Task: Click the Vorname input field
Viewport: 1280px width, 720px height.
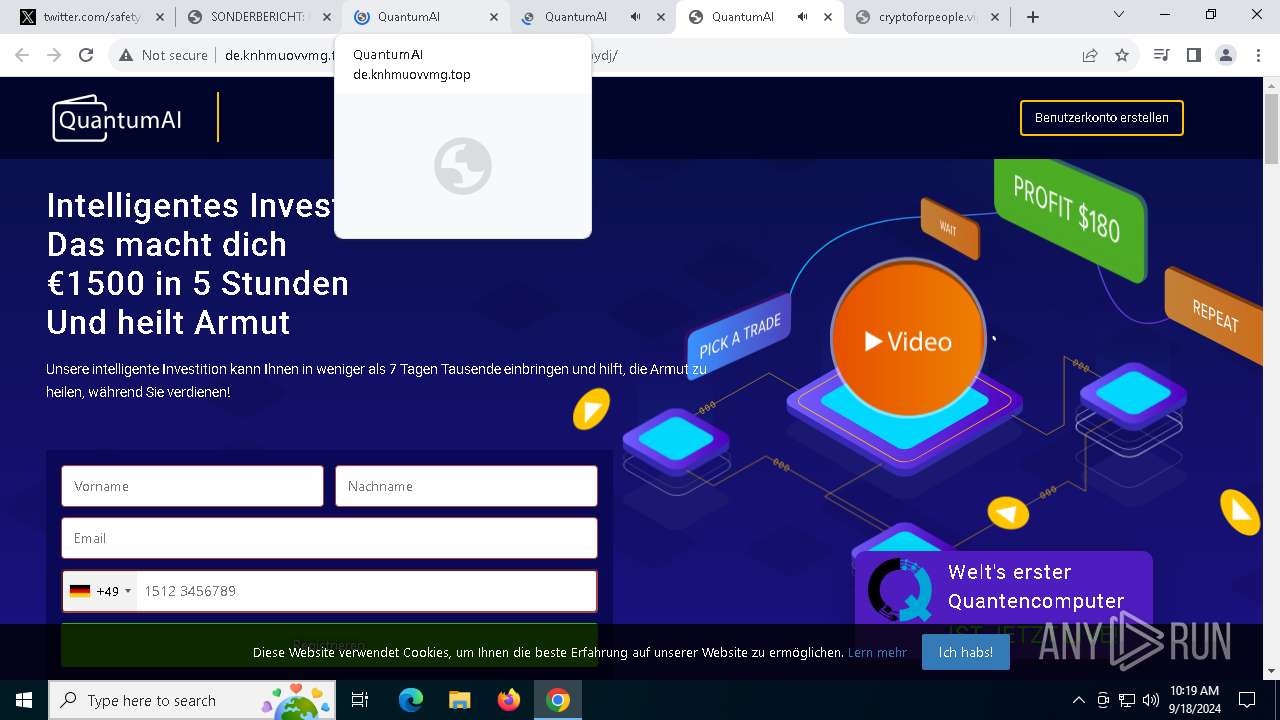Action: 192,486
